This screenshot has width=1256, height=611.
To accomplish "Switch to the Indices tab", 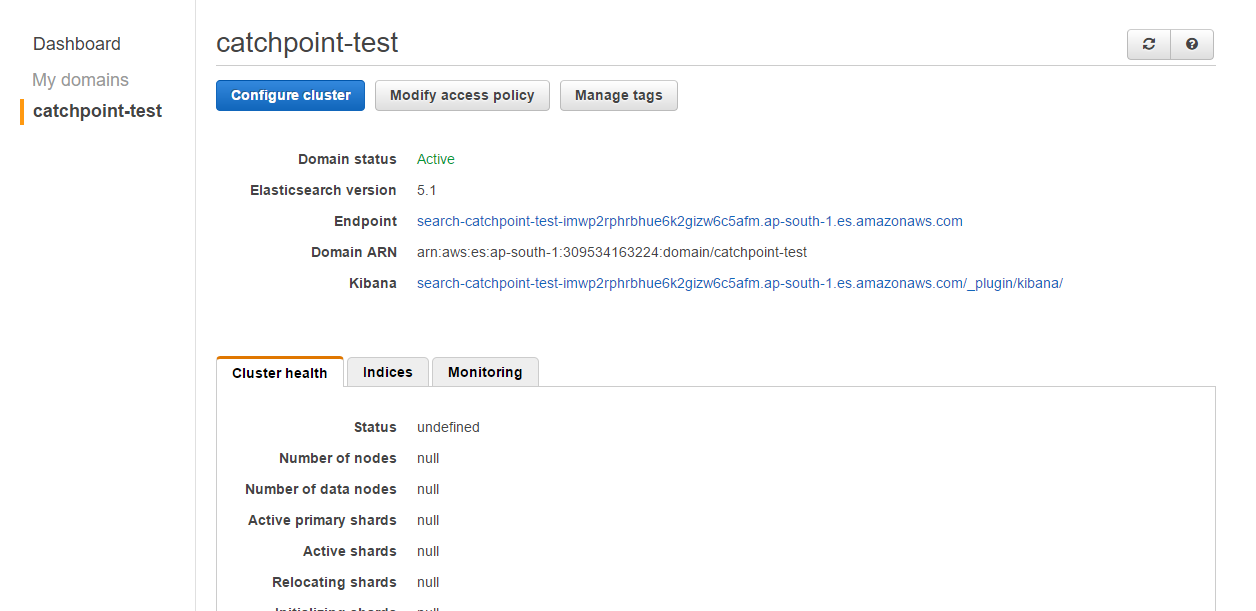I will point(388,372).
